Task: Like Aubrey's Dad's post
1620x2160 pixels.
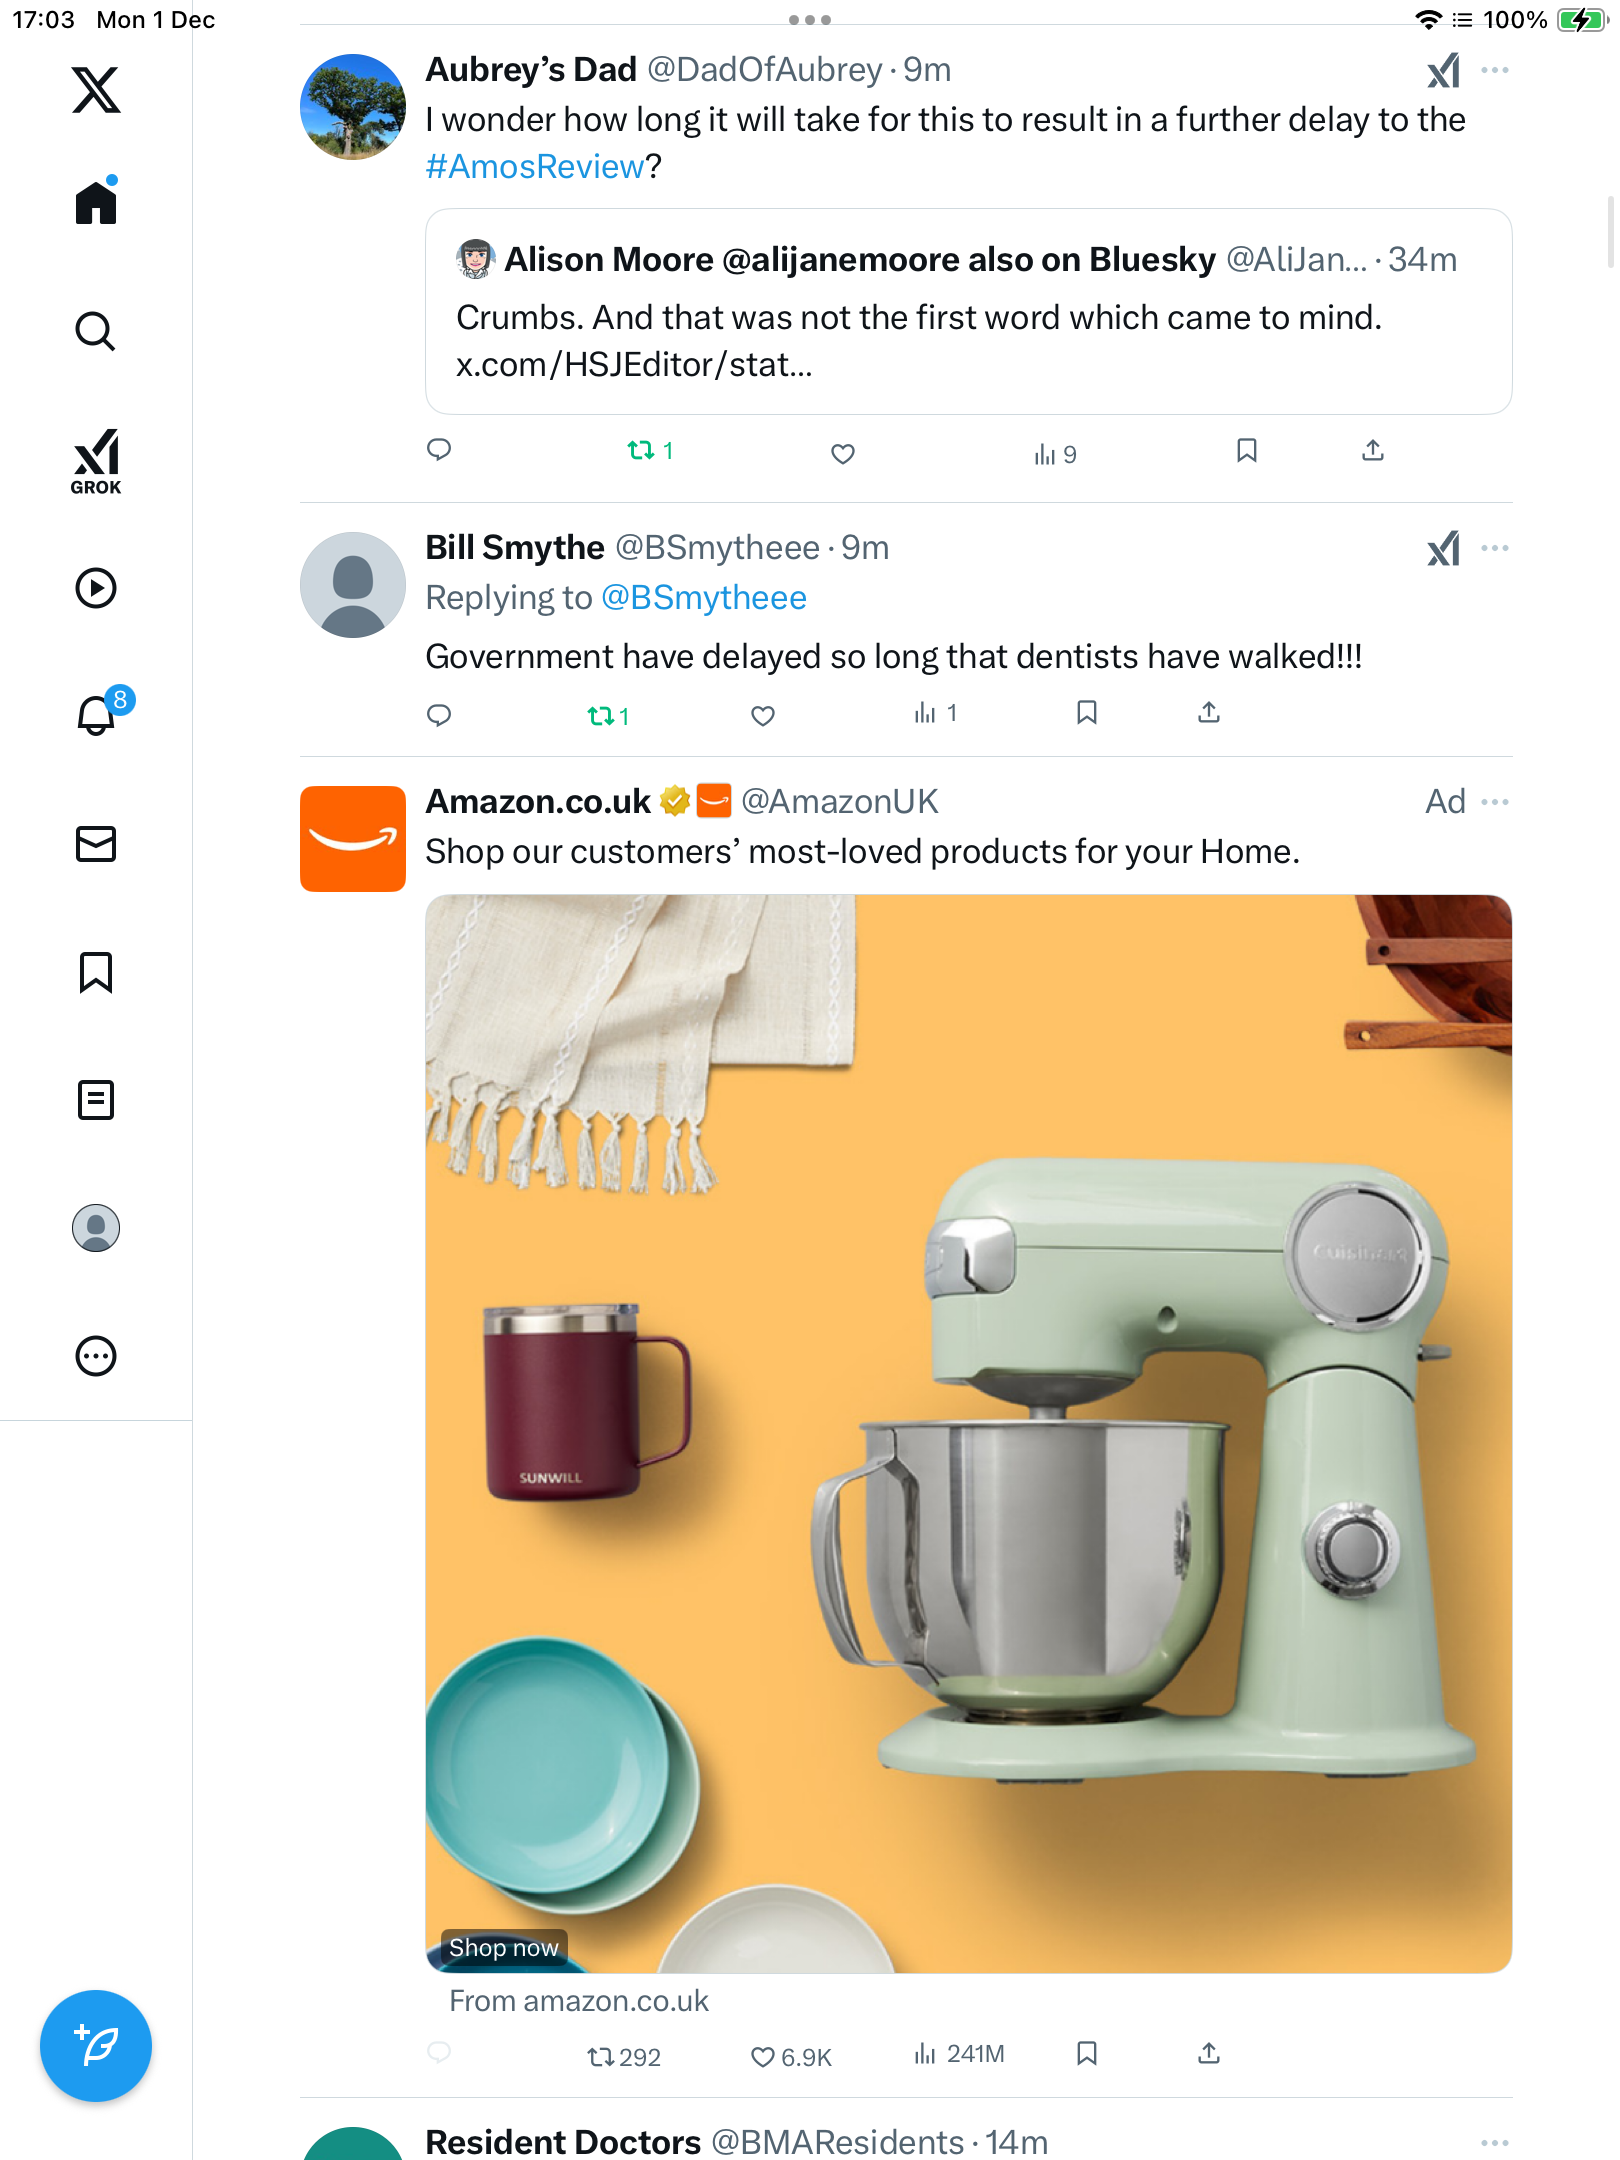Action: tap(843, 454)
